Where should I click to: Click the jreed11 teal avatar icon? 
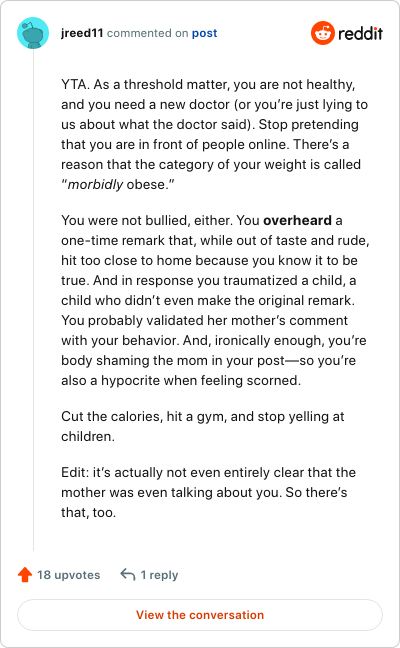click(x=33, y=33)
